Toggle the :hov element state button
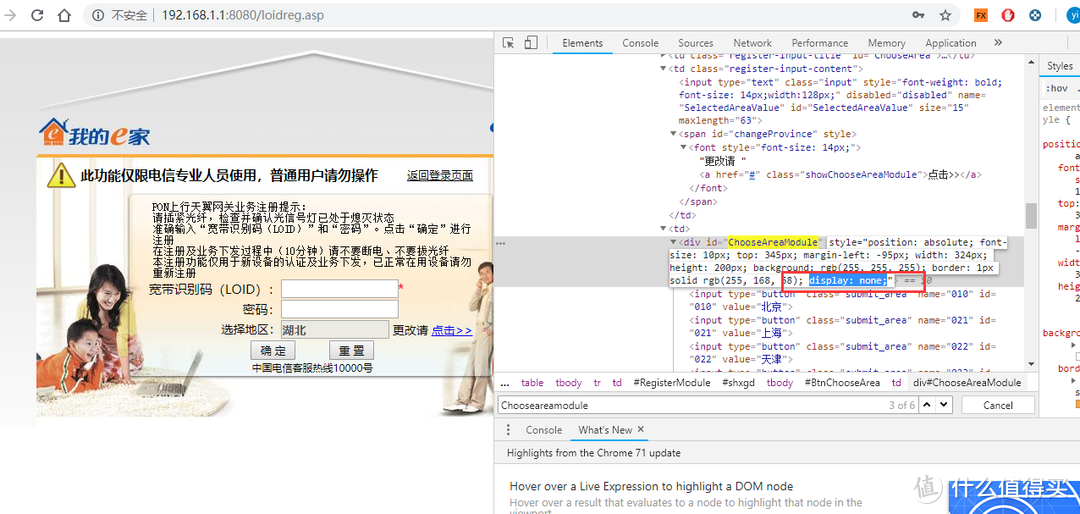 click(x=1056, y=88)
